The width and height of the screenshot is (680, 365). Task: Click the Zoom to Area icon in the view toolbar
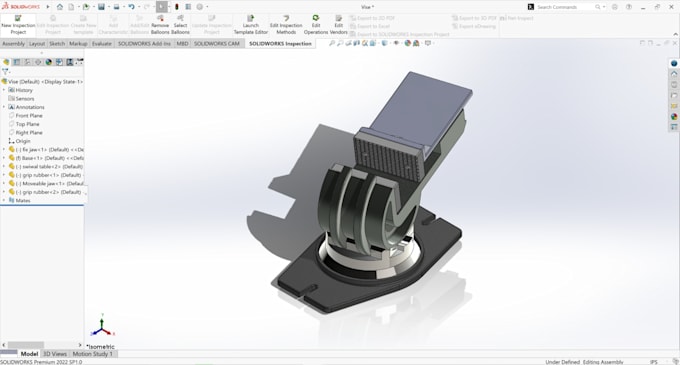pos(340,43)
